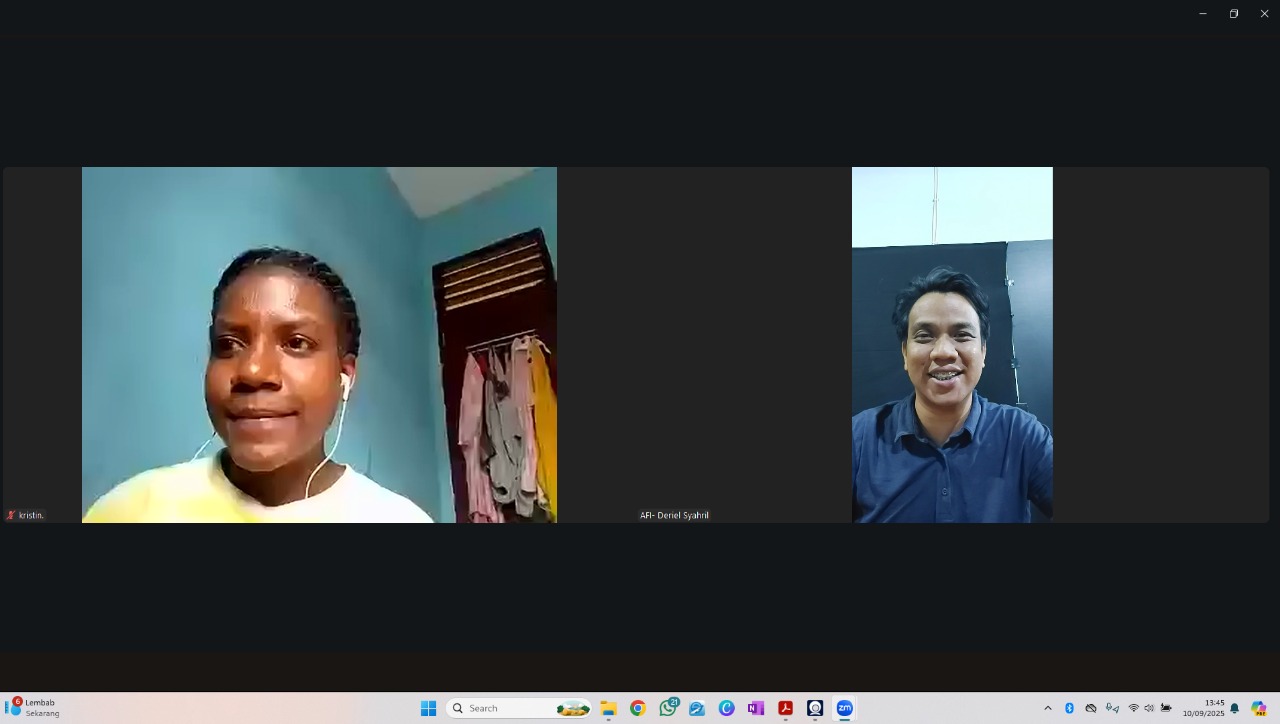Image resolution: width=1280 pixels, height=724 pixels.
Task: Select the AFI- Deriel Syahril video tile
Action: (x=952, y=344)
